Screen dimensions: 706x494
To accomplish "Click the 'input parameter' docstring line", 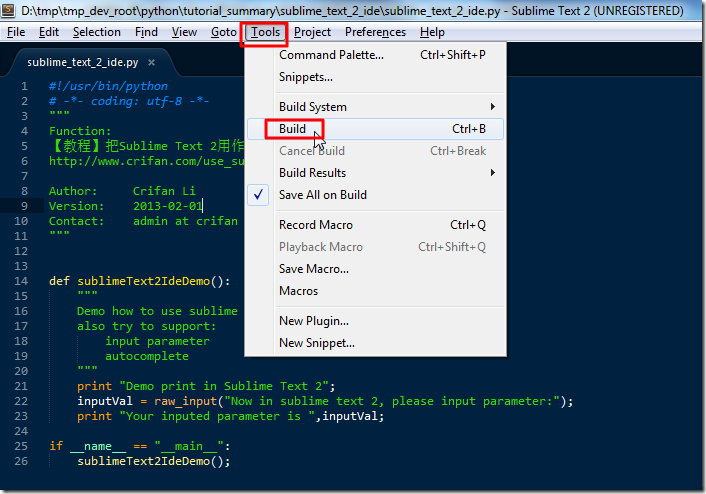I will pyautogui.click(x=158, y=341).
